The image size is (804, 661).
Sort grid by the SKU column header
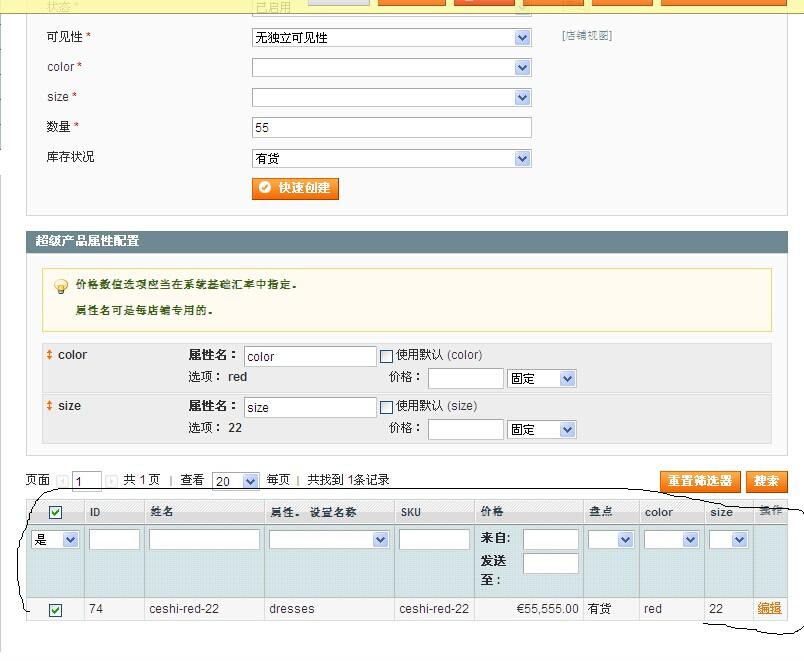pos(411,512)
